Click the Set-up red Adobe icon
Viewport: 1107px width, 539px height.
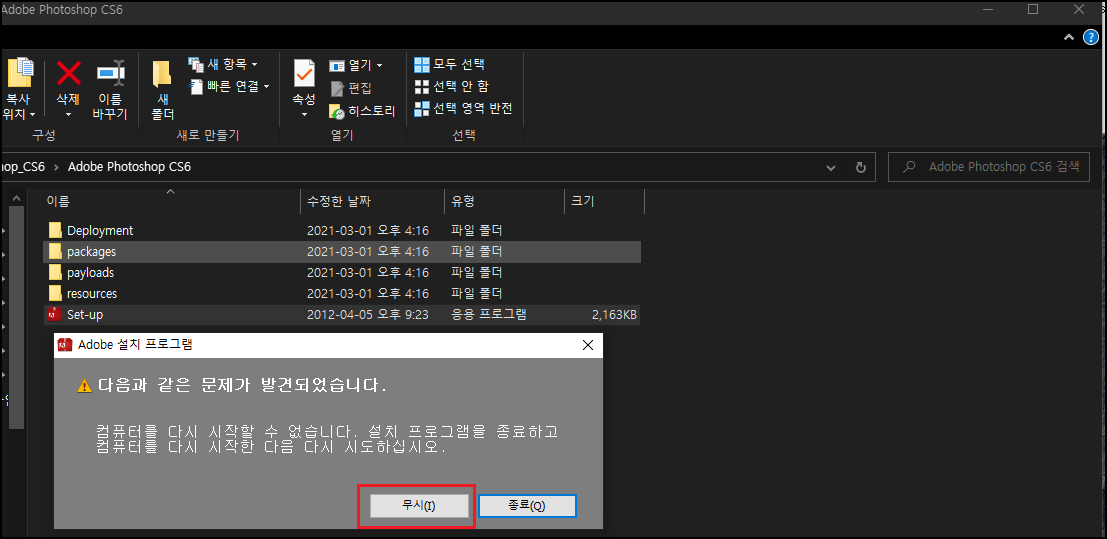(x=56, y=314)
